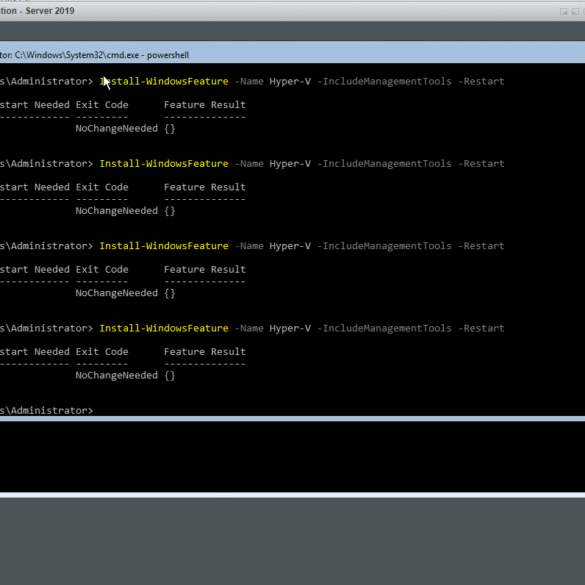Click the right of two small title bar icons
The height and width of the screenshot is (585, 585).
coord(575,12)
